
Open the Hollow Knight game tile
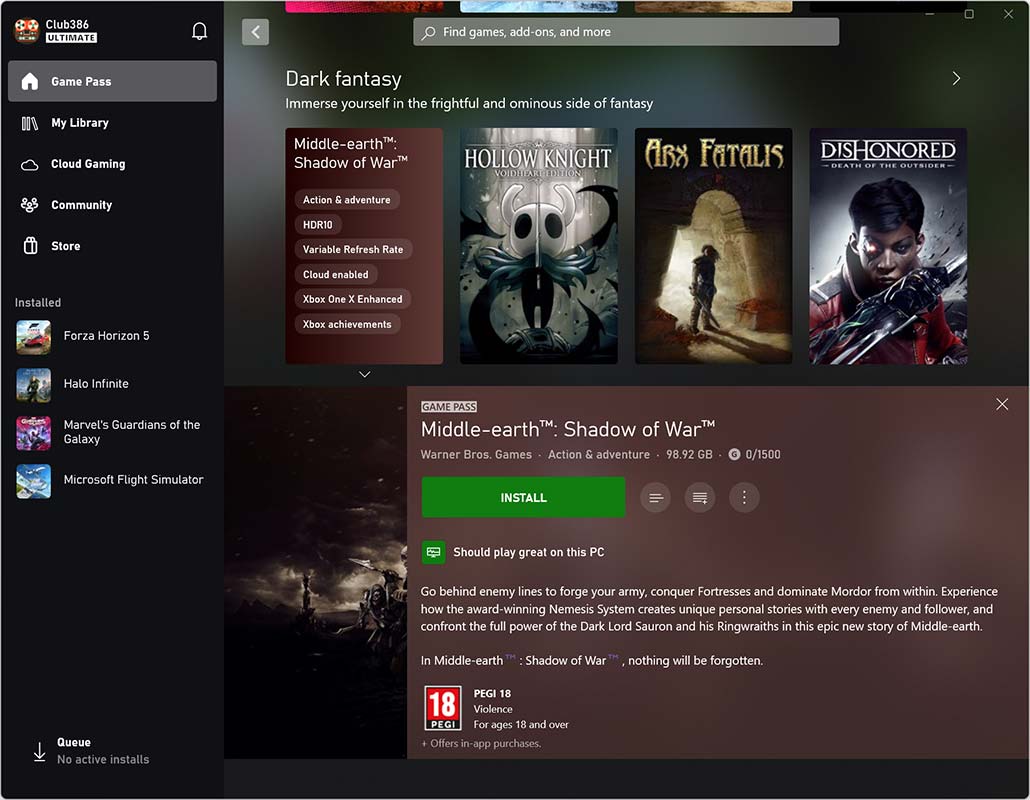[538, 245]
